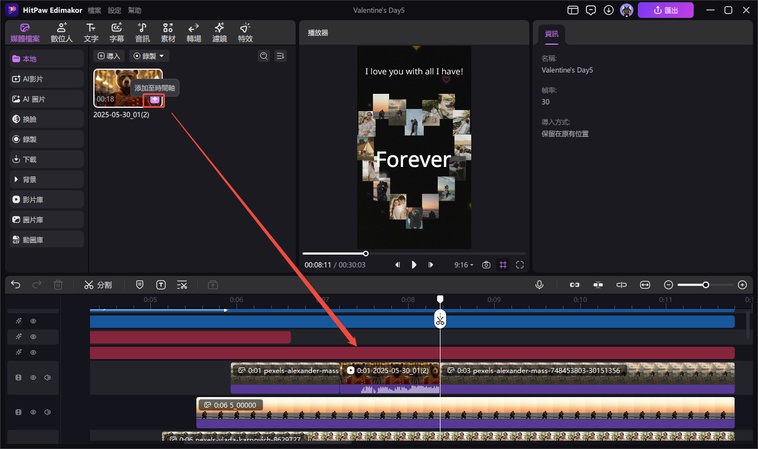Click the media sort list icon

(280, 56)
